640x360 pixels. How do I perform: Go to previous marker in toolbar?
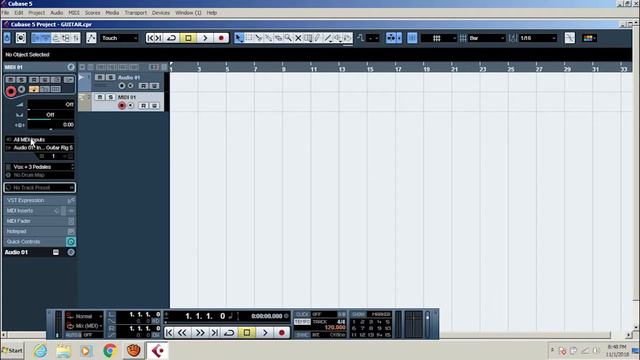(x=150, y=38)
